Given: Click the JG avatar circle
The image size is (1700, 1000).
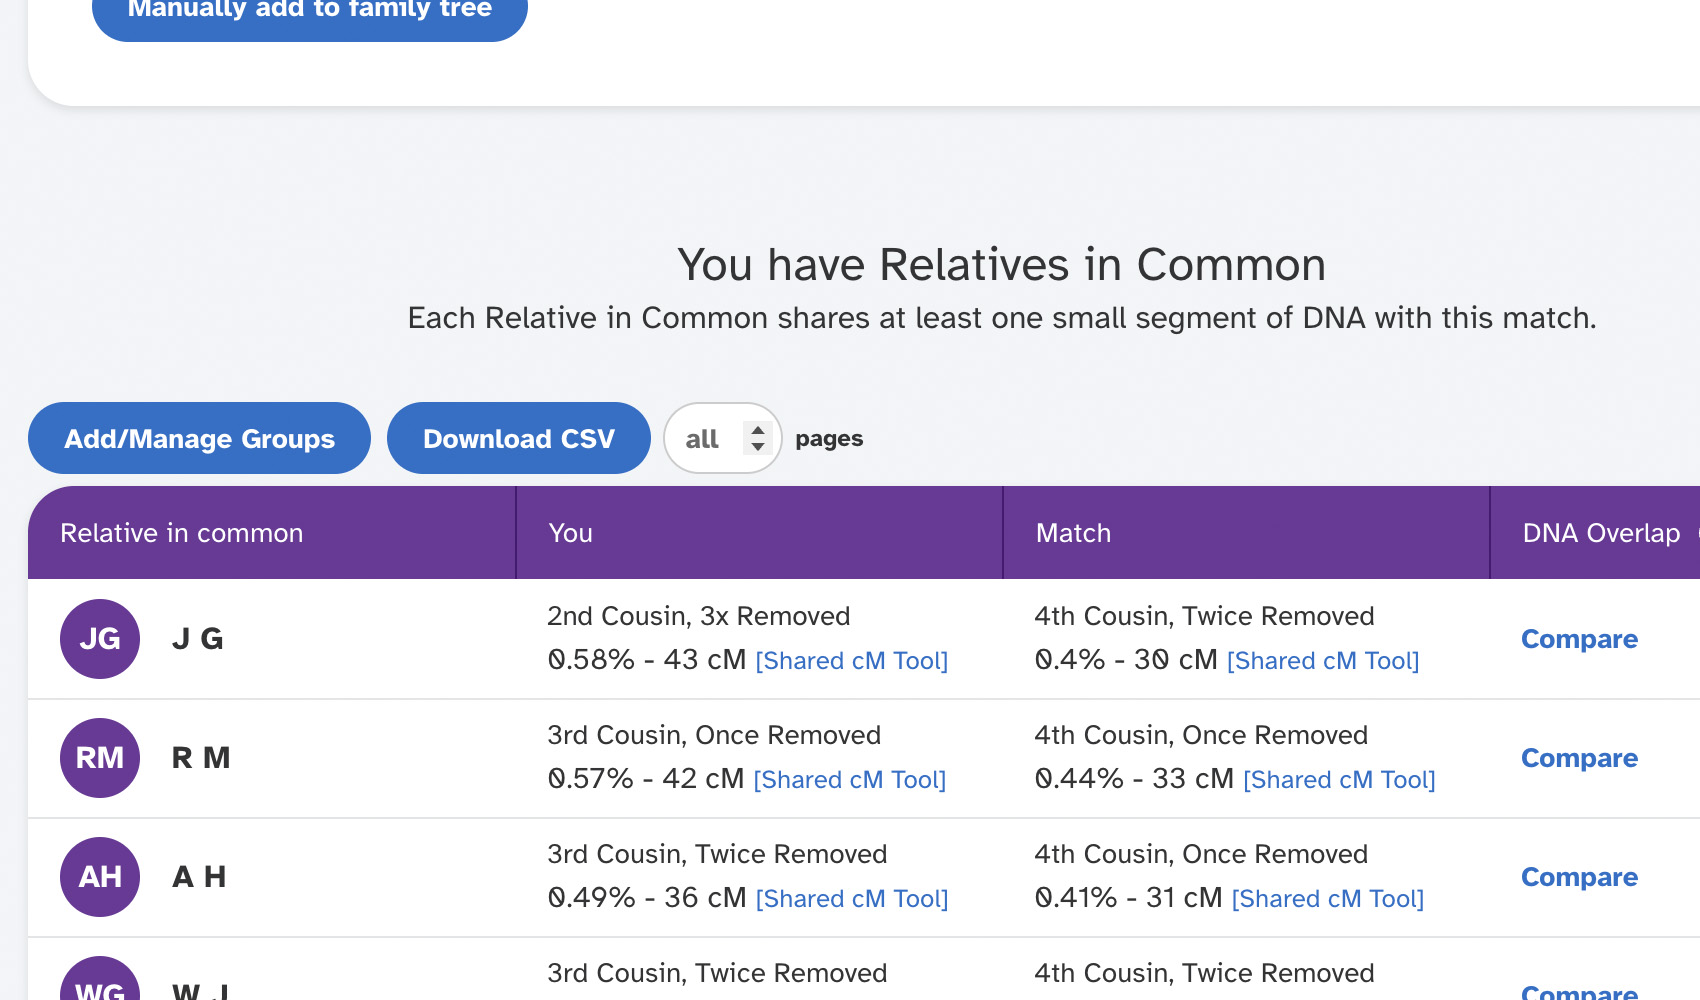Looking at the screenshot, I should 100,639.
